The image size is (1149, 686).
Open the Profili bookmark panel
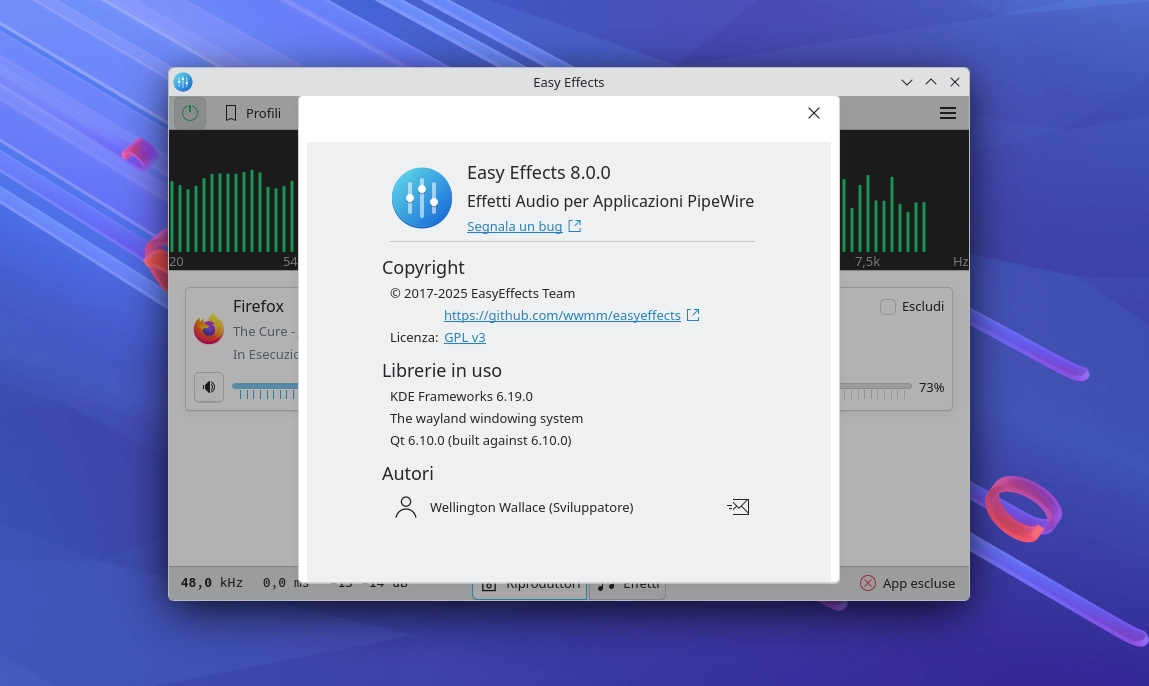[x=251, y=113]
